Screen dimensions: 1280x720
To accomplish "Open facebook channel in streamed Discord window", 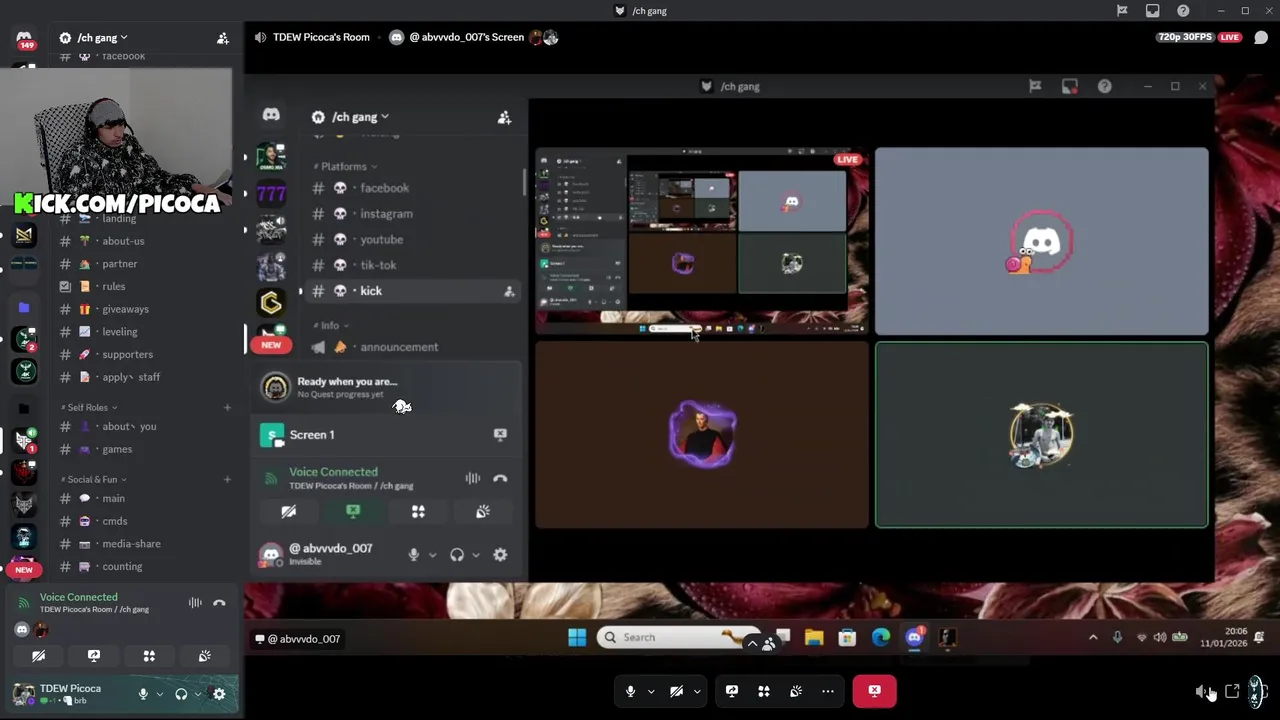I will [384, 188].
